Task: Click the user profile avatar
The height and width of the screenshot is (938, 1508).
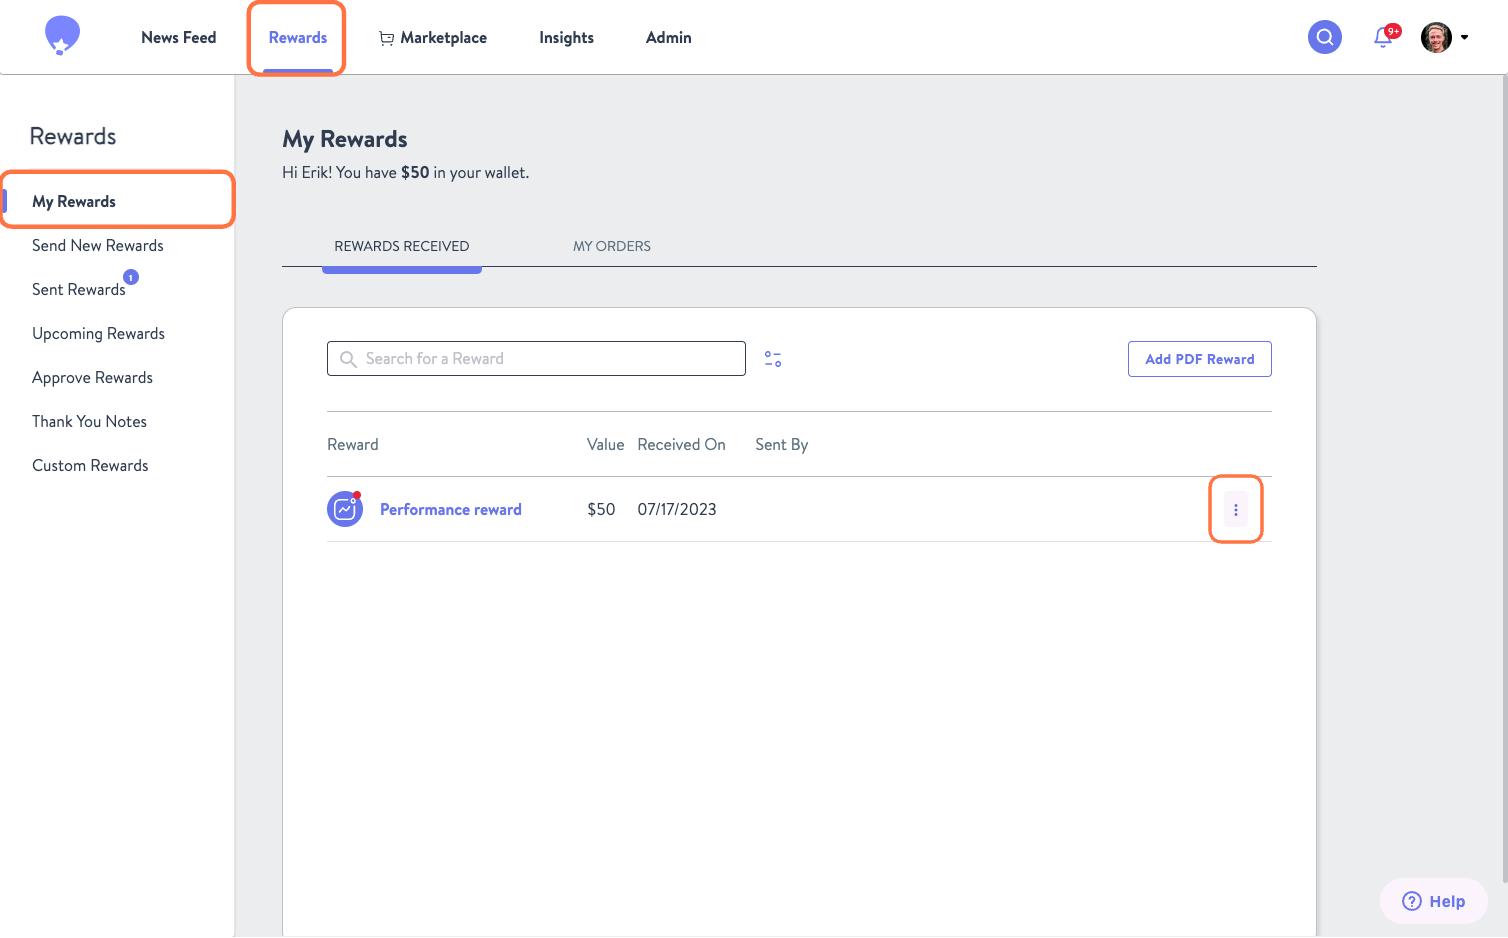Action: (1436, 37)
